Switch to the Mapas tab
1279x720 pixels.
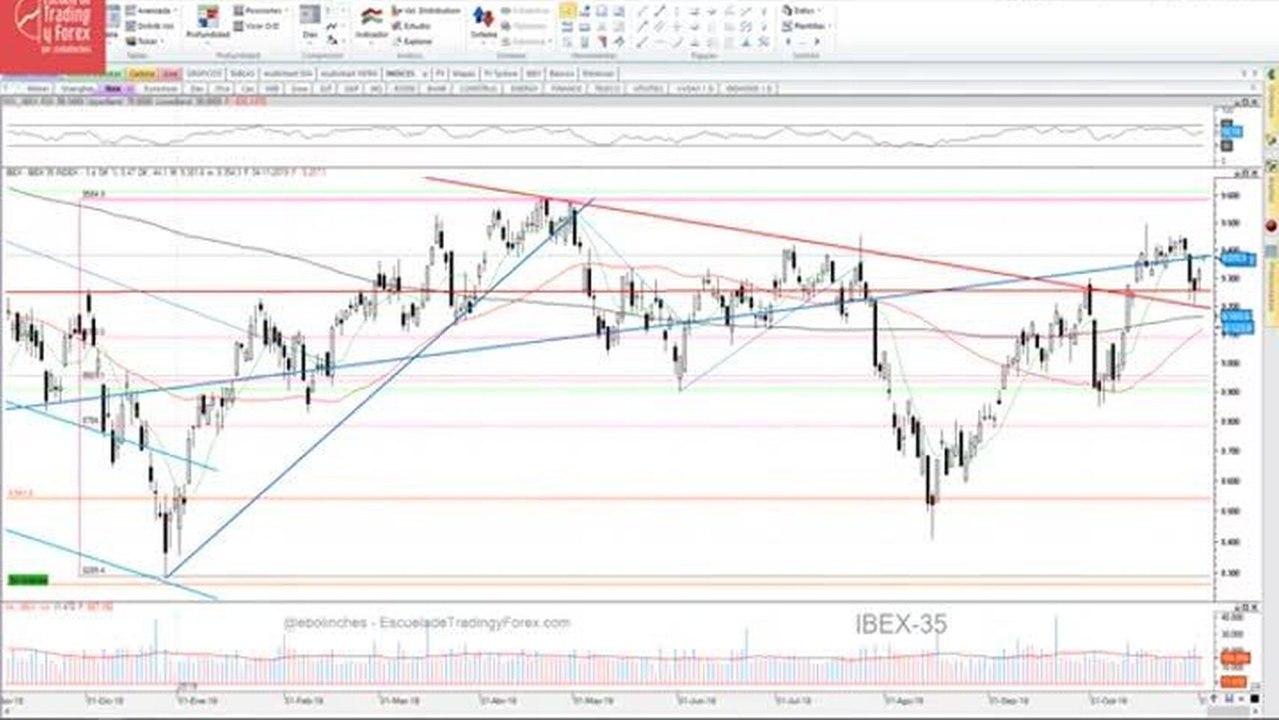click(x=463, y=74)
